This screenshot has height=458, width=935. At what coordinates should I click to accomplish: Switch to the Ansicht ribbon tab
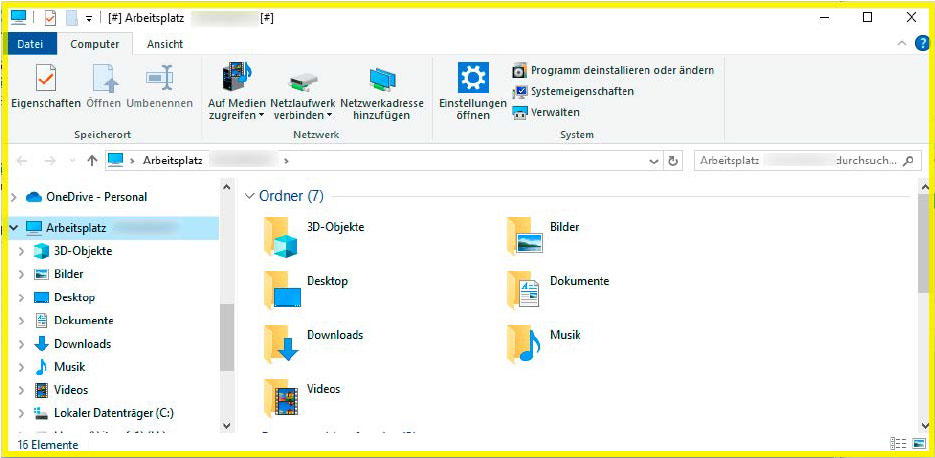[x=165, y=44]
